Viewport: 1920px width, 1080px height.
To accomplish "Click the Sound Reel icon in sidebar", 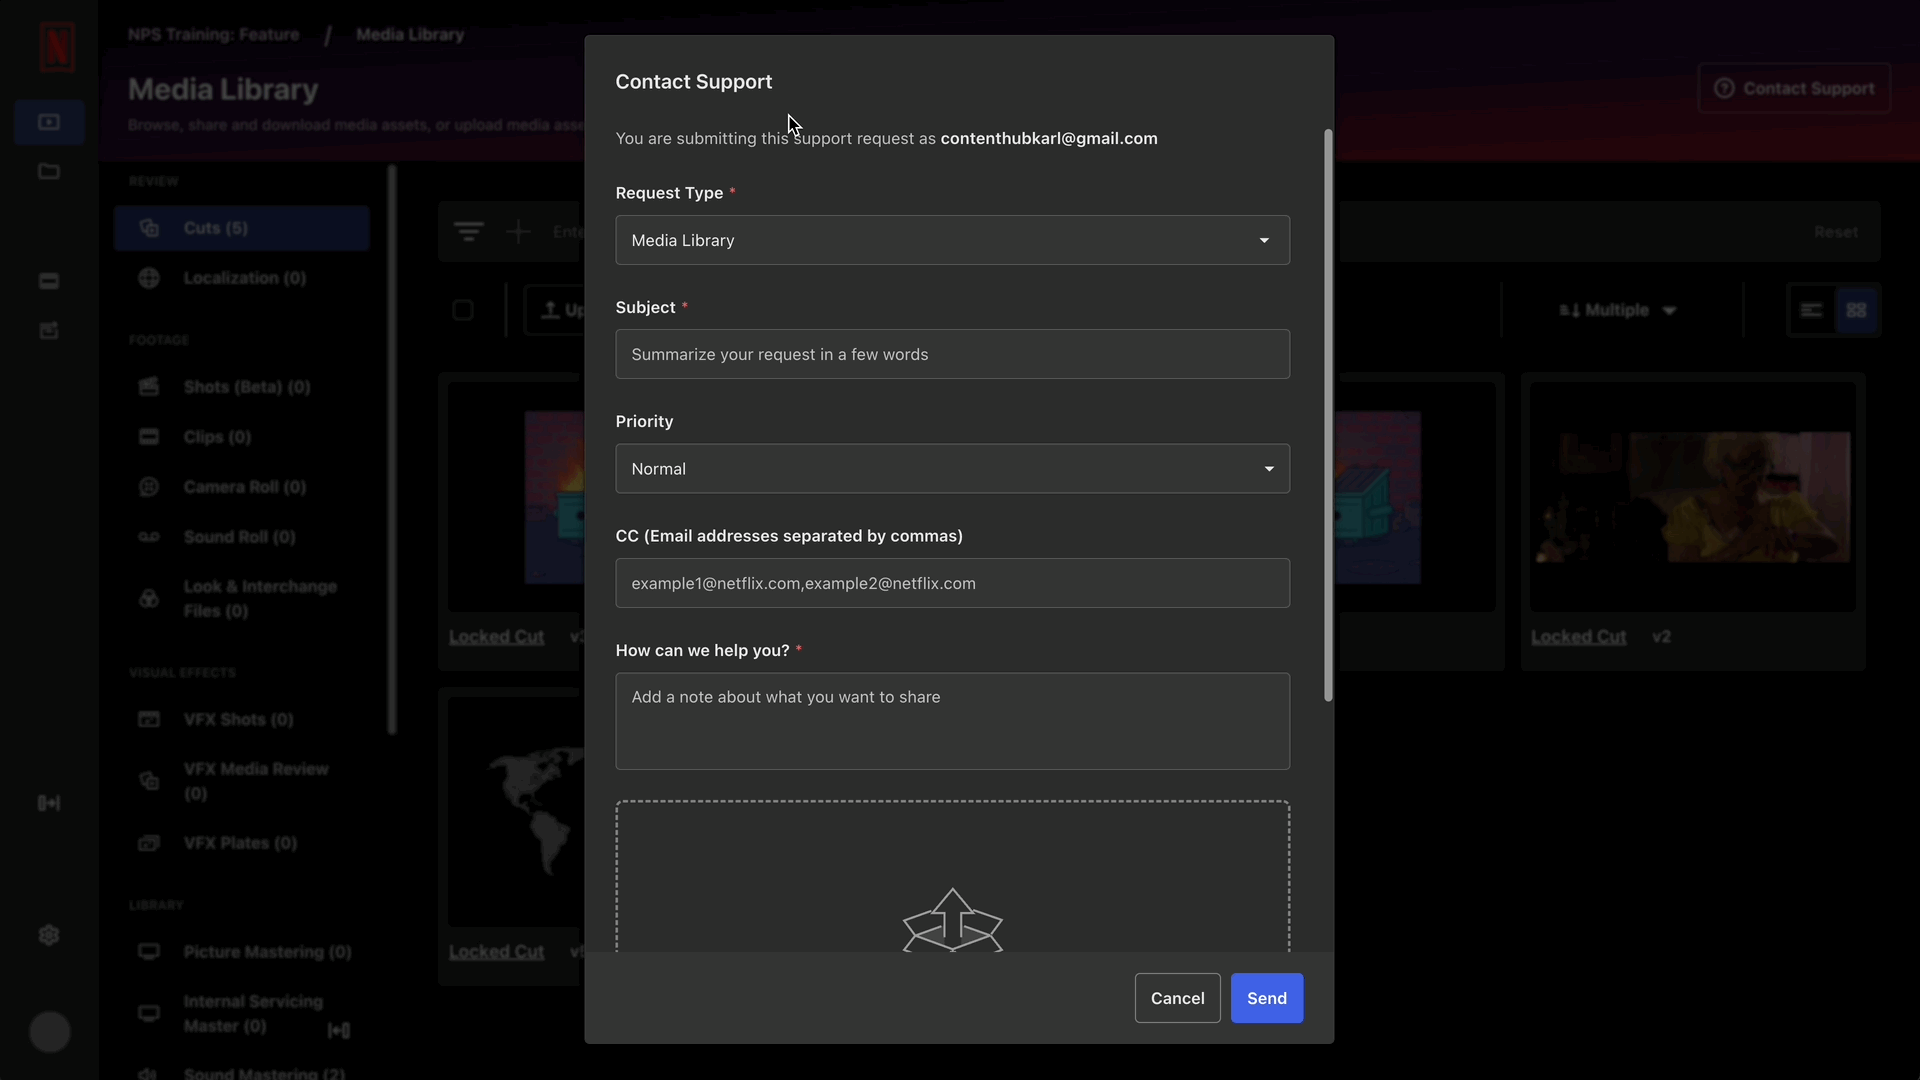I will pyautogui.click(x=149, y=537).
